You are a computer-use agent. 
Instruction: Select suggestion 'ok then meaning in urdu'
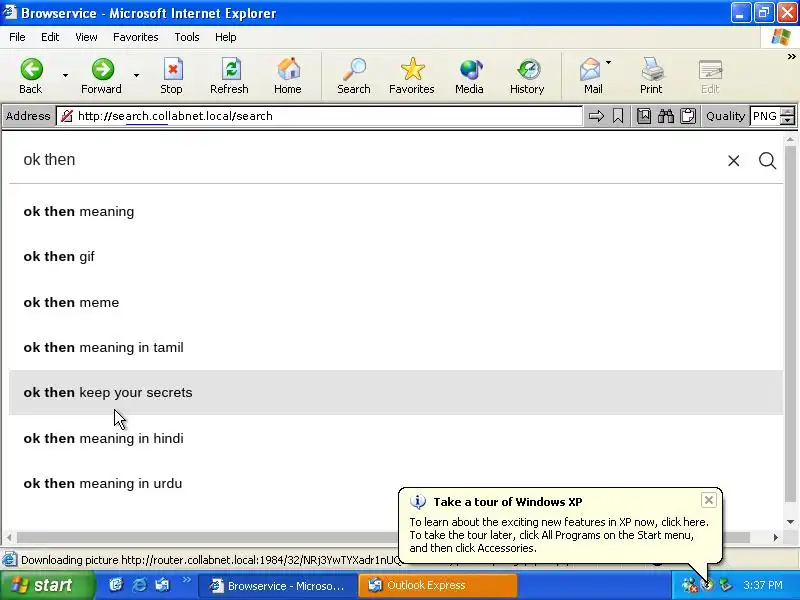click(x=396, y=483)
